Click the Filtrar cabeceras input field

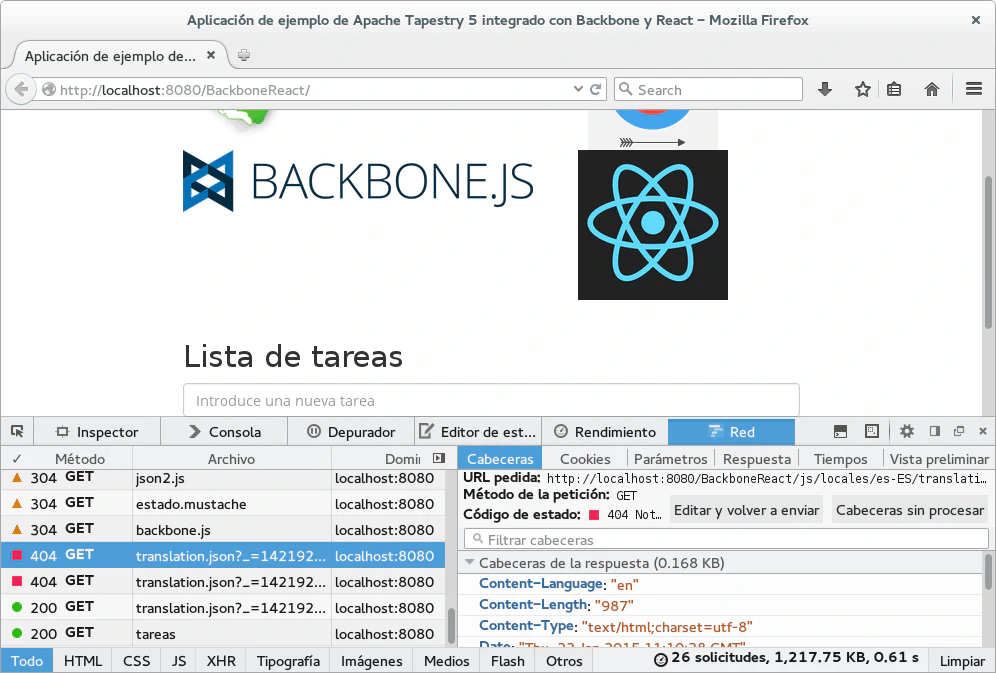tap(725, 540)
